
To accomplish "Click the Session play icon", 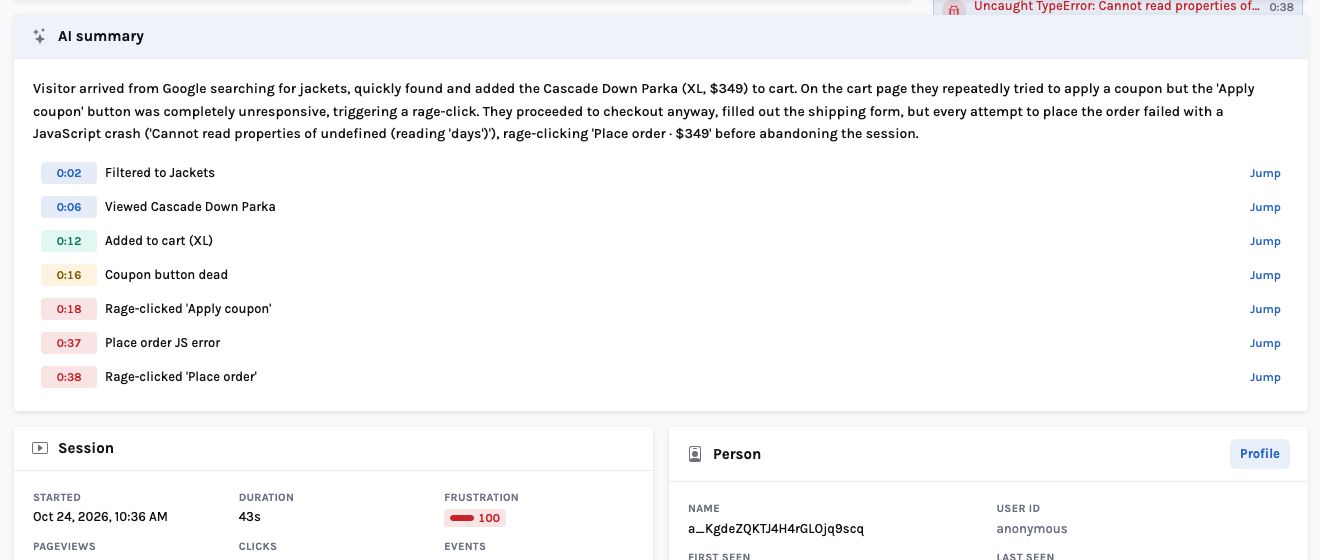I will pyautogui.click(x=40, y=448).
